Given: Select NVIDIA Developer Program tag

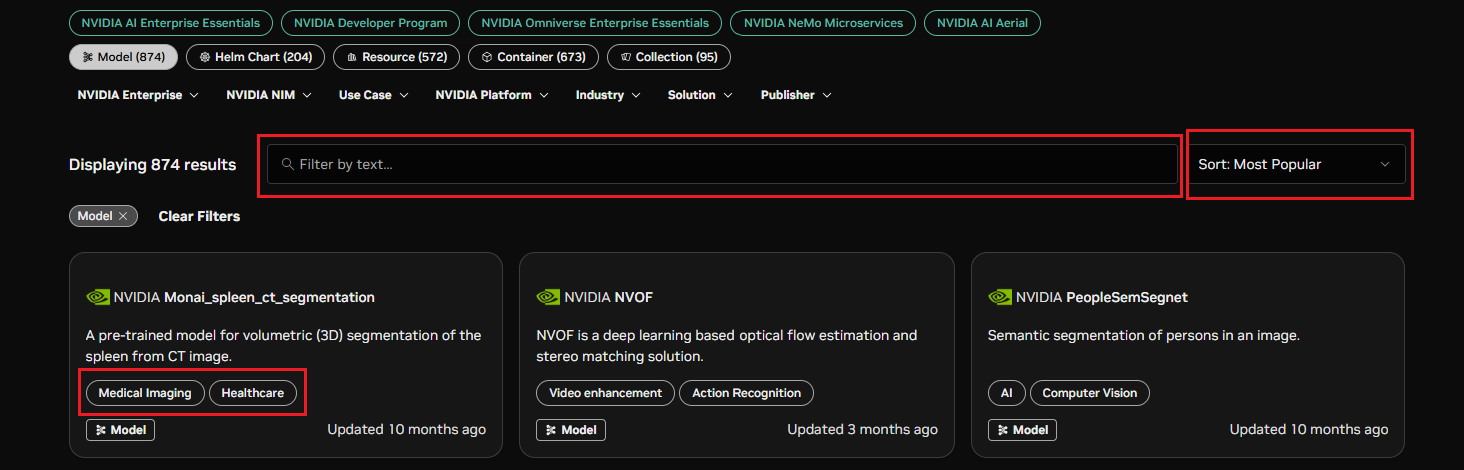Looking at the screenshot, I should click(x=371, y=23).
